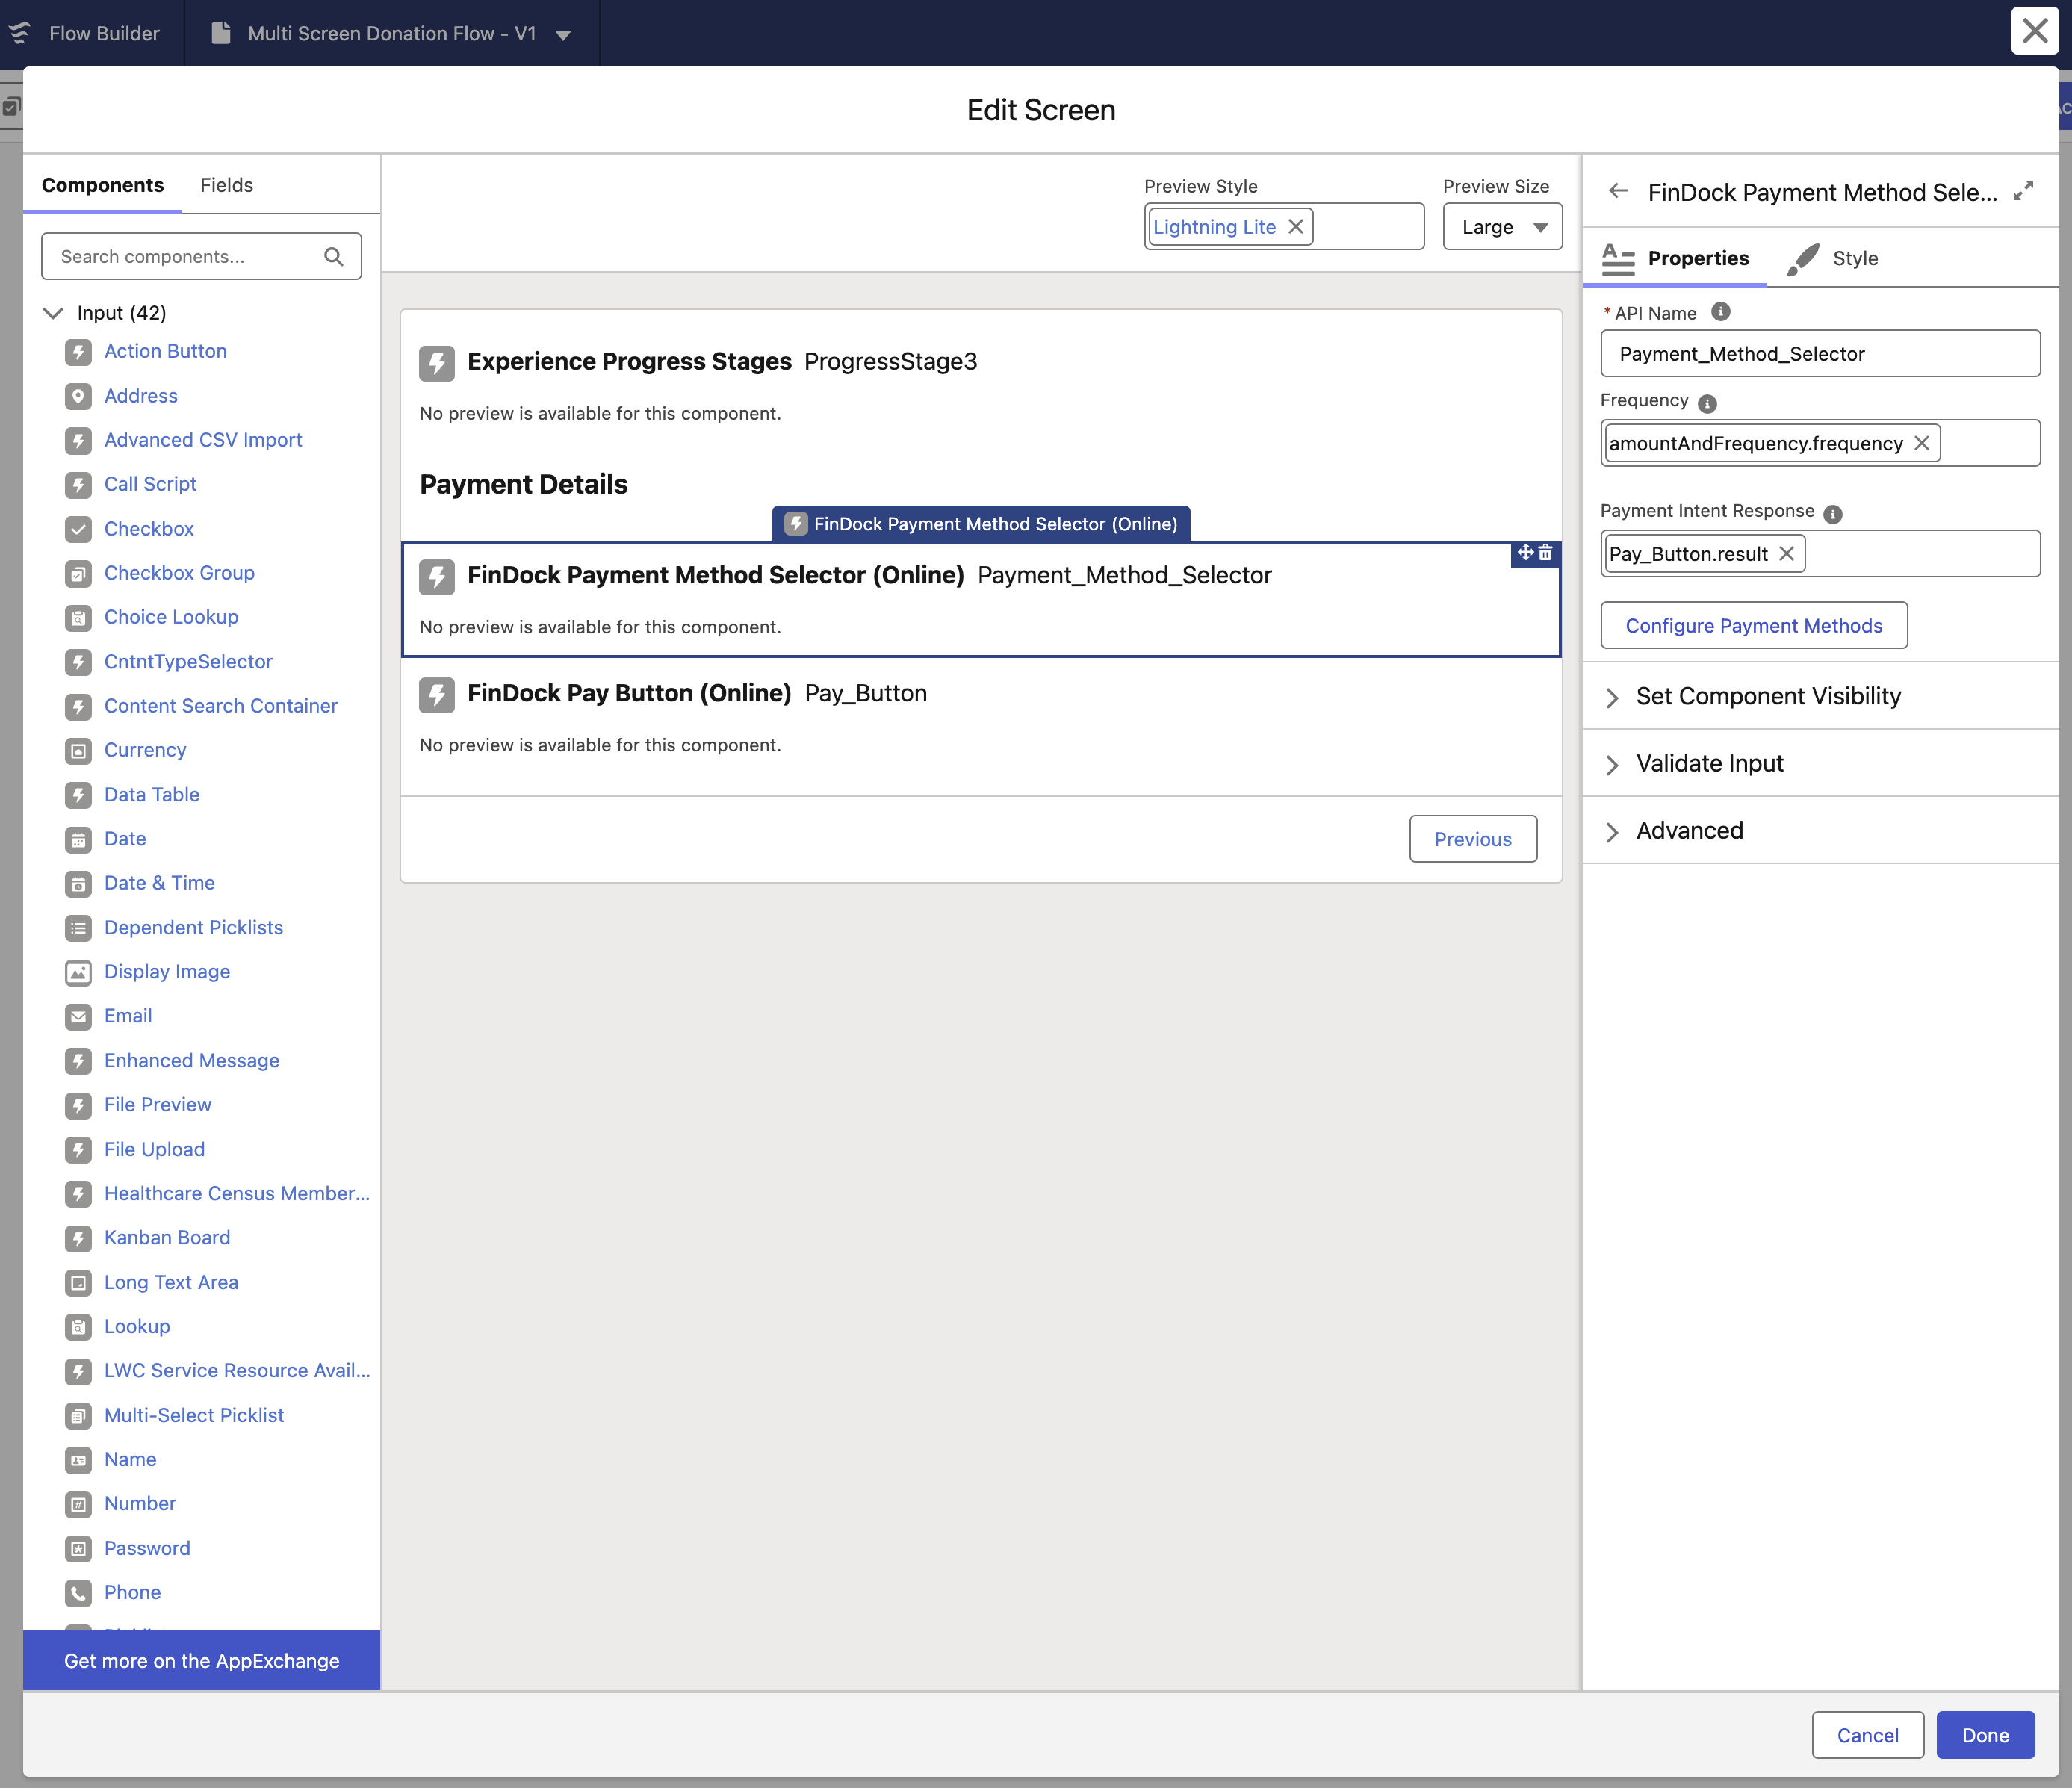Click the Action Button component icon
Screen dimensions: 2072x1788
click(78, 352)
